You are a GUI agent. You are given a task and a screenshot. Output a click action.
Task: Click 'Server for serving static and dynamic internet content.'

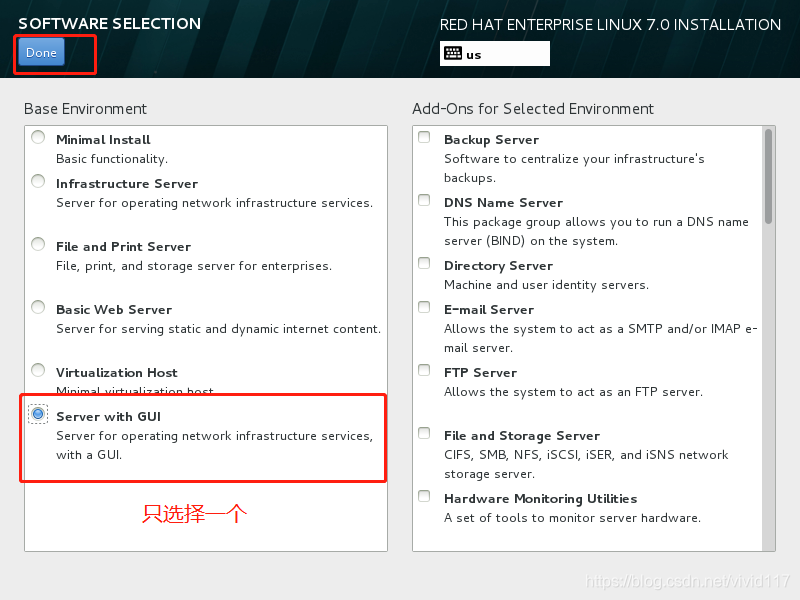(218, 329)
